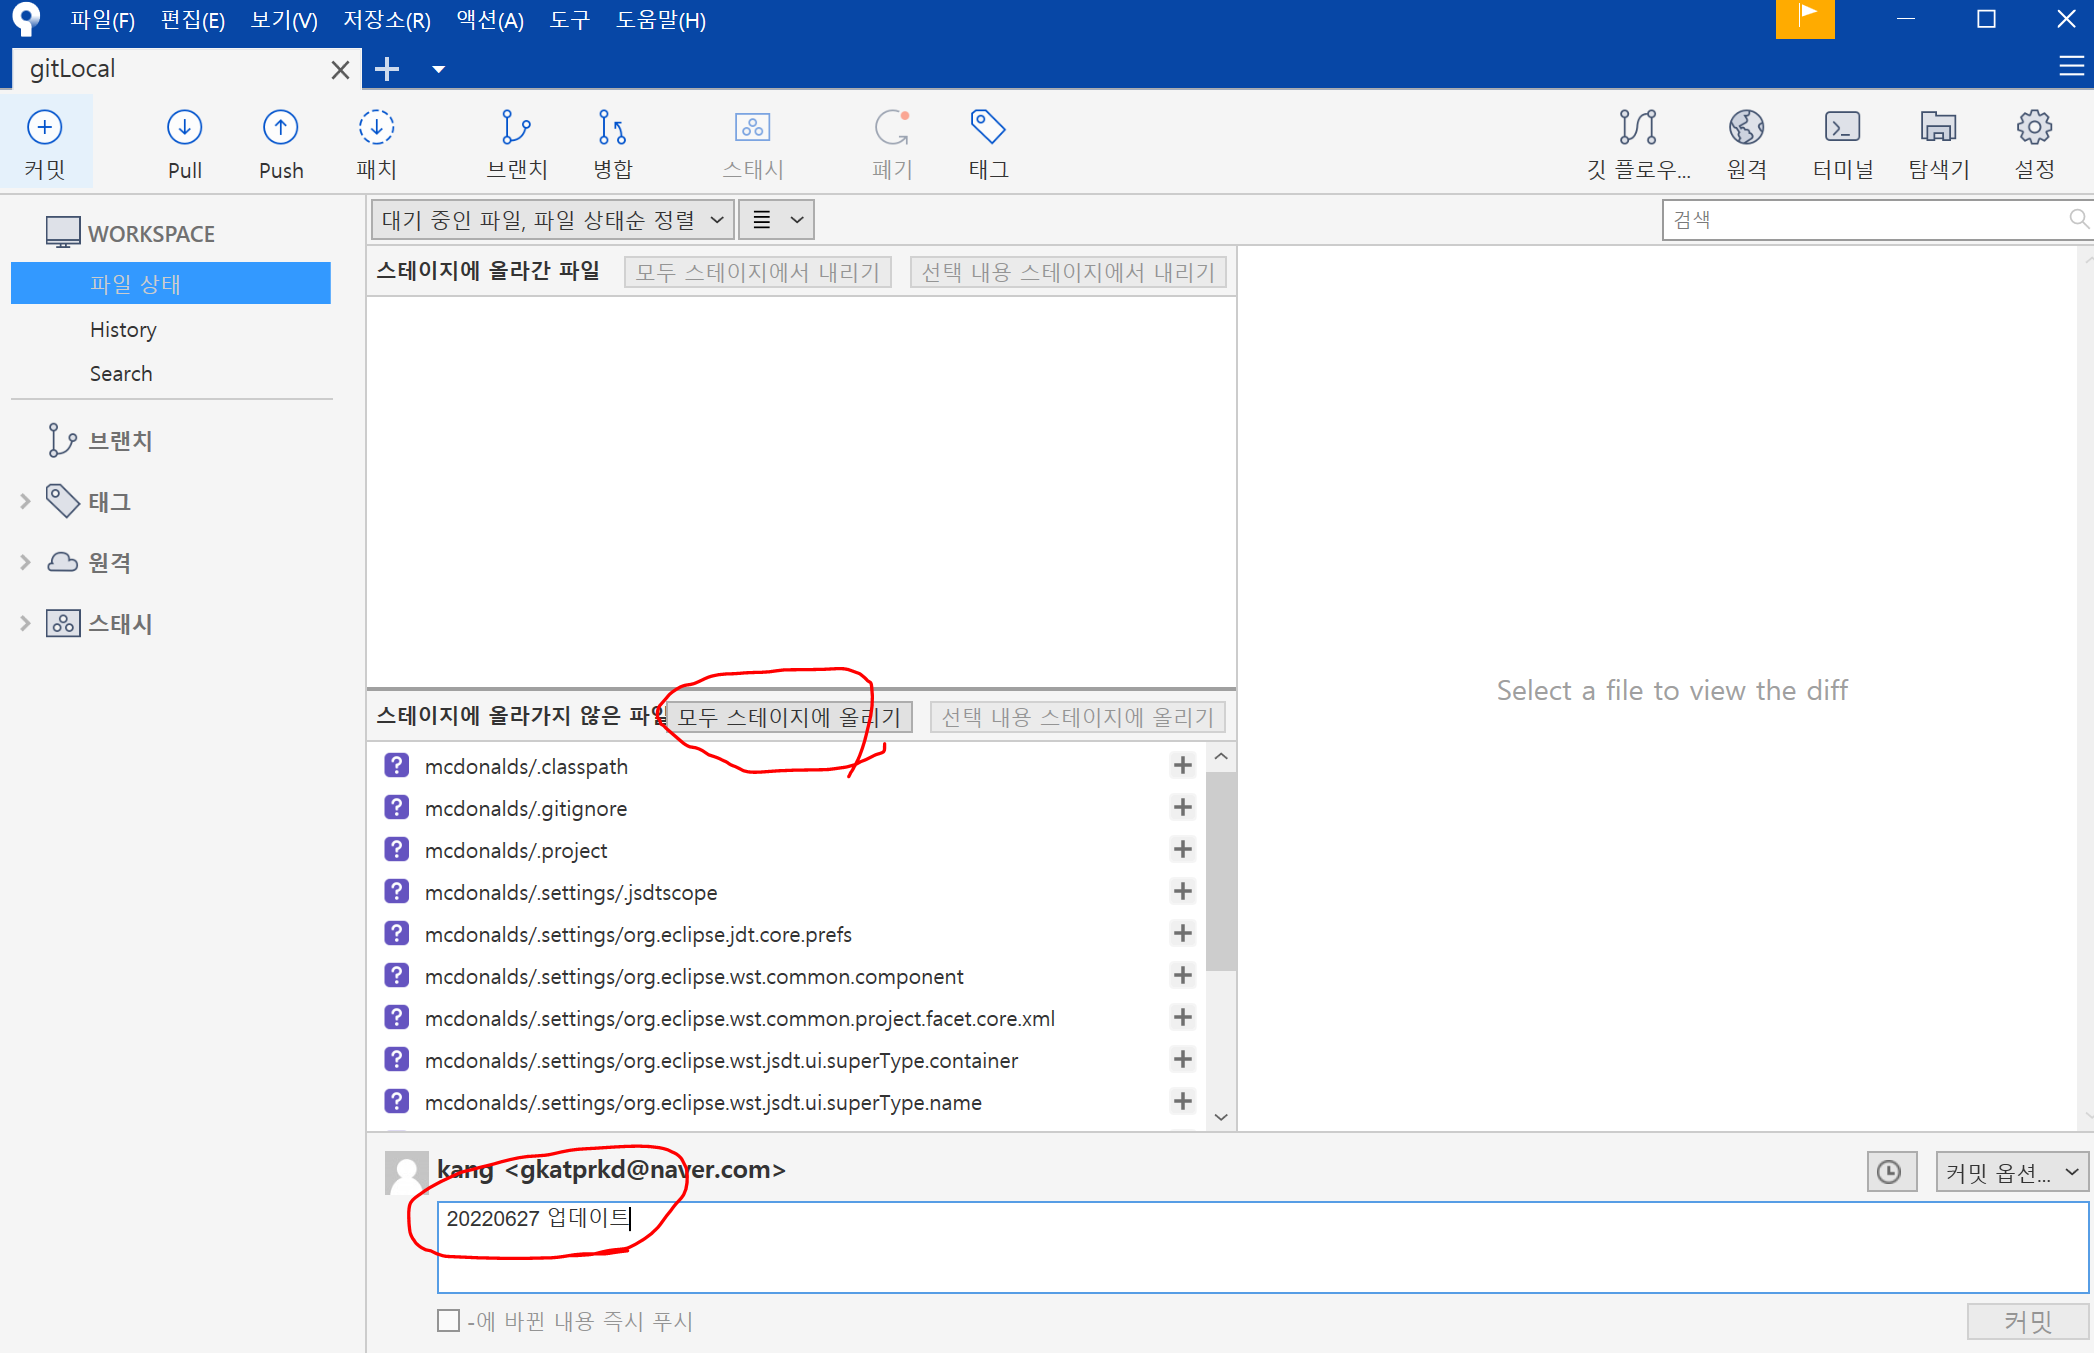Select 파일 상태 in the workspace sidebar
Screen dimensions: 2094x1353
click(x=171, y=284)
